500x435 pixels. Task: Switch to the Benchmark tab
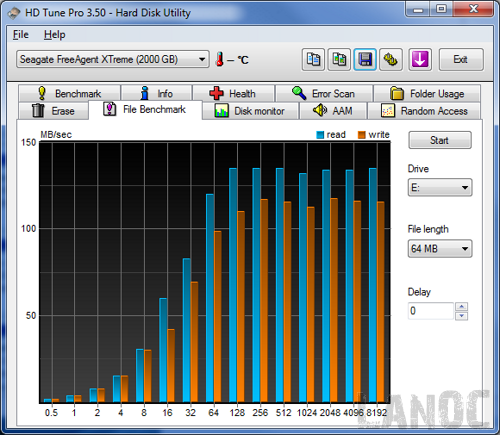[x=70, y=93]
